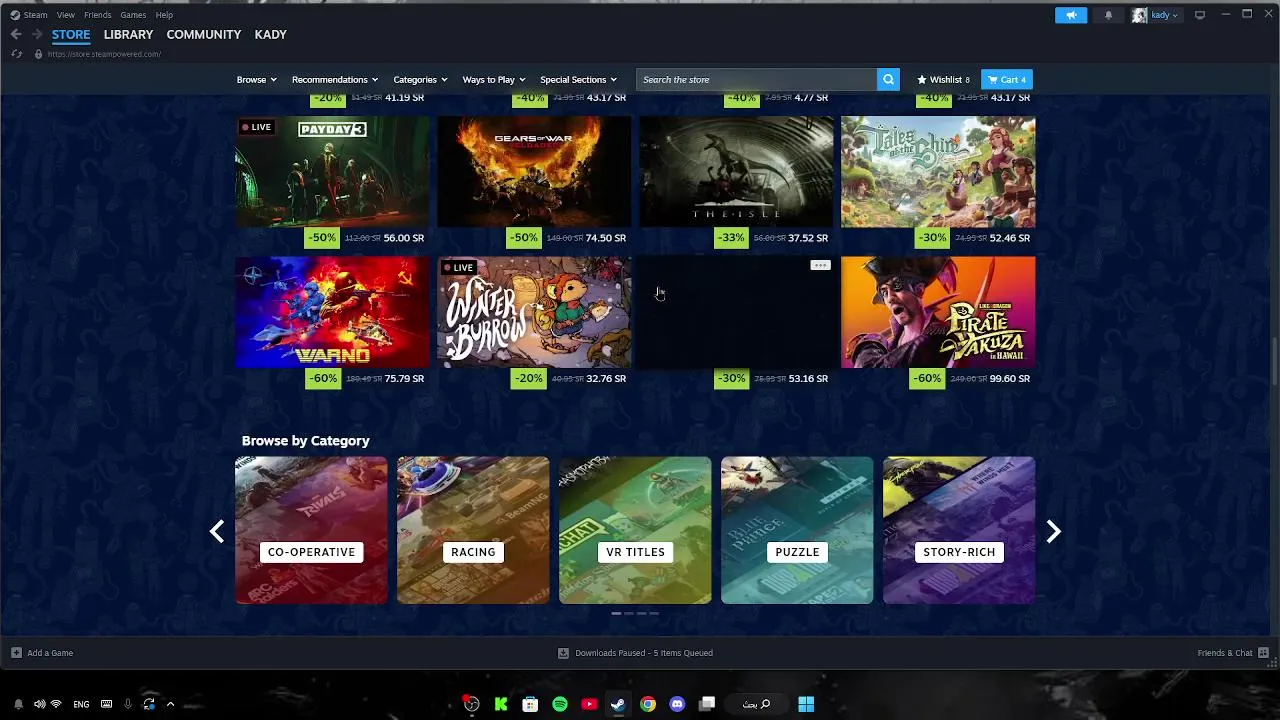Open the Pirate Yakuza in Hawaii tile
The height and width of the screenshot is (720, 1280).
(x=938, y=312)
